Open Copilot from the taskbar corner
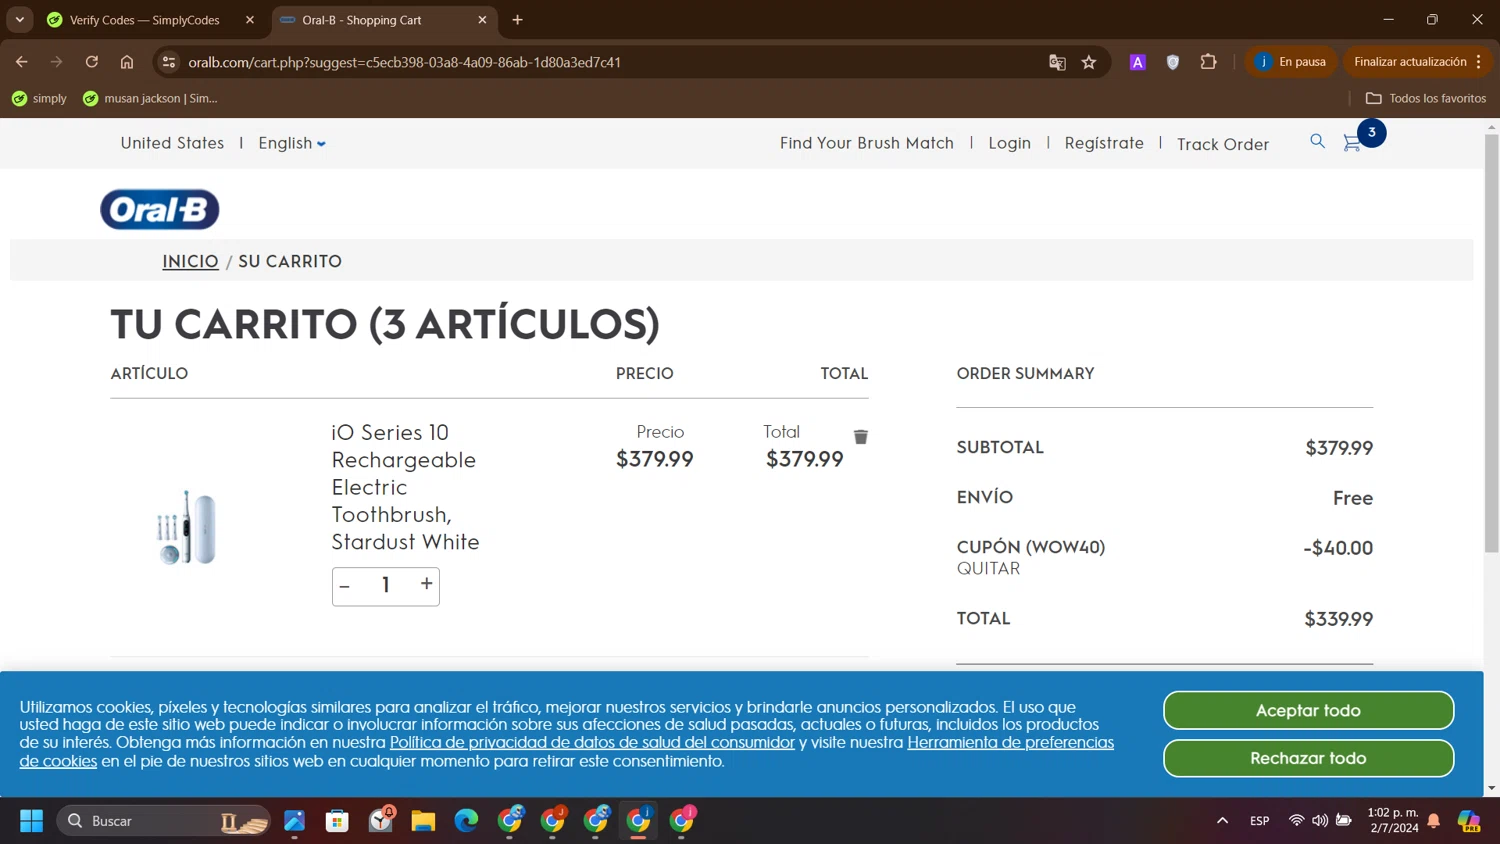This screenshot has height=844, width=1500. pyautogui.click(x=1469, y=821)
